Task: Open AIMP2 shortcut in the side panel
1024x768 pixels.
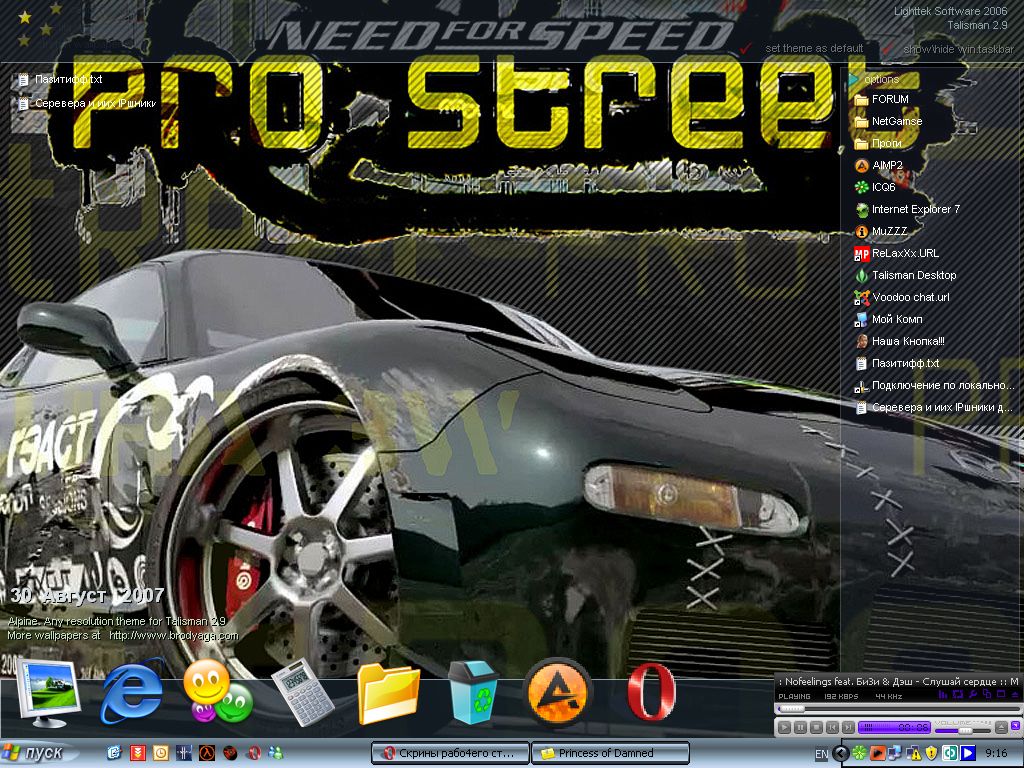Action: (879, 165)
